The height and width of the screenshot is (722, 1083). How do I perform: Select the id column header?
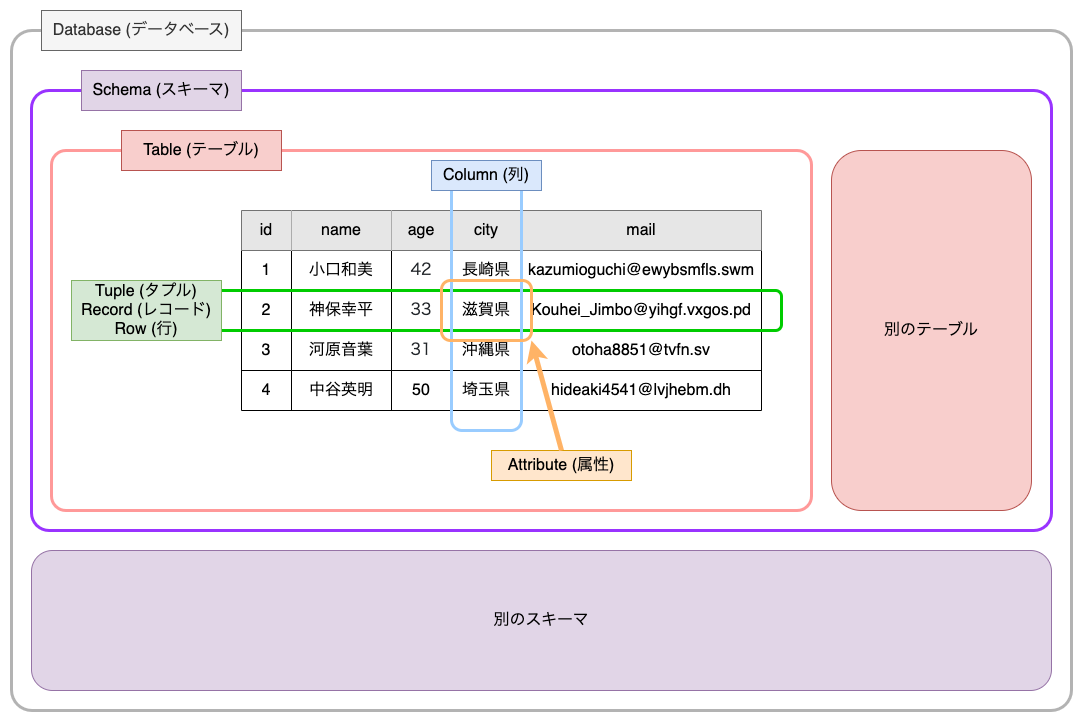[266, 230]
